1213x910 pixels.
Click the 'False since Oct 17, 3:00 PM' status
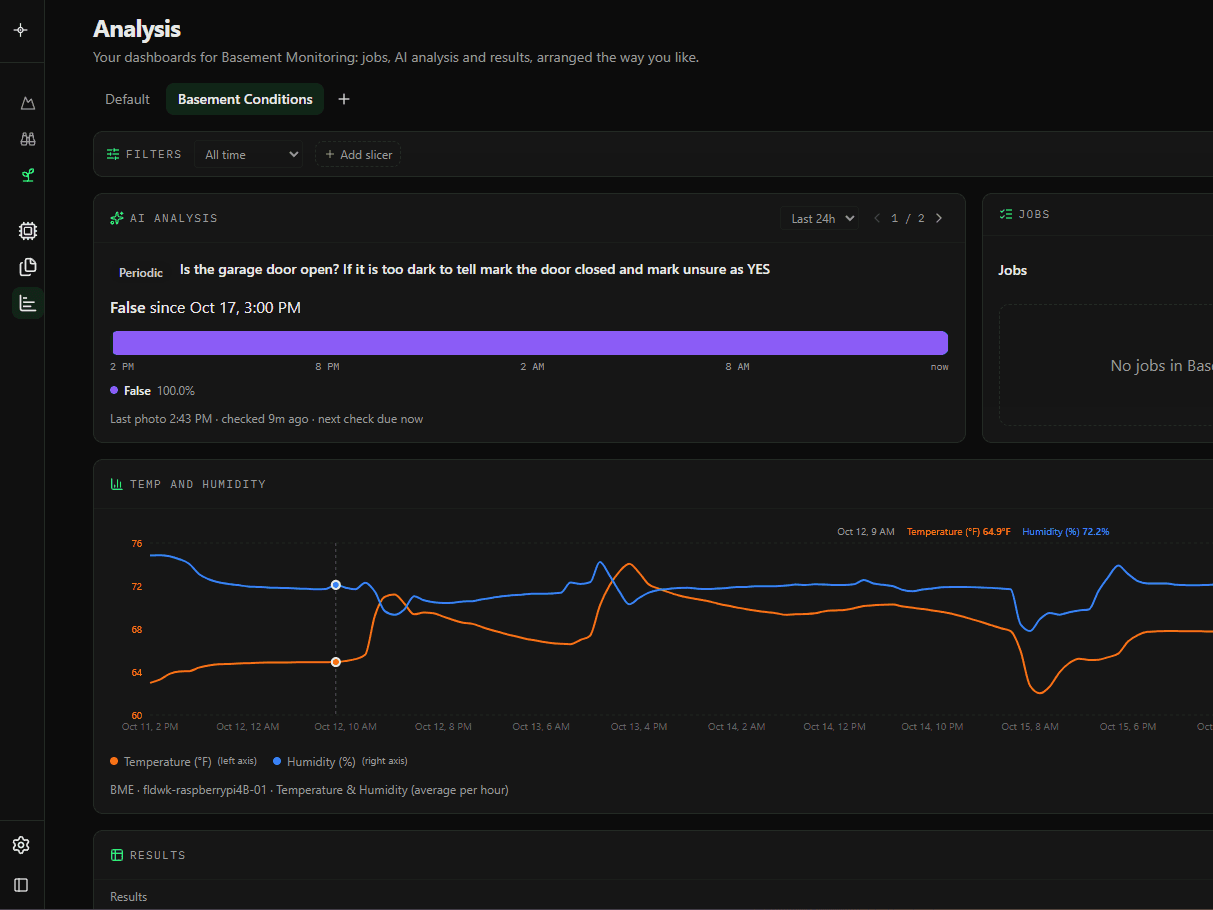point(205,308)
